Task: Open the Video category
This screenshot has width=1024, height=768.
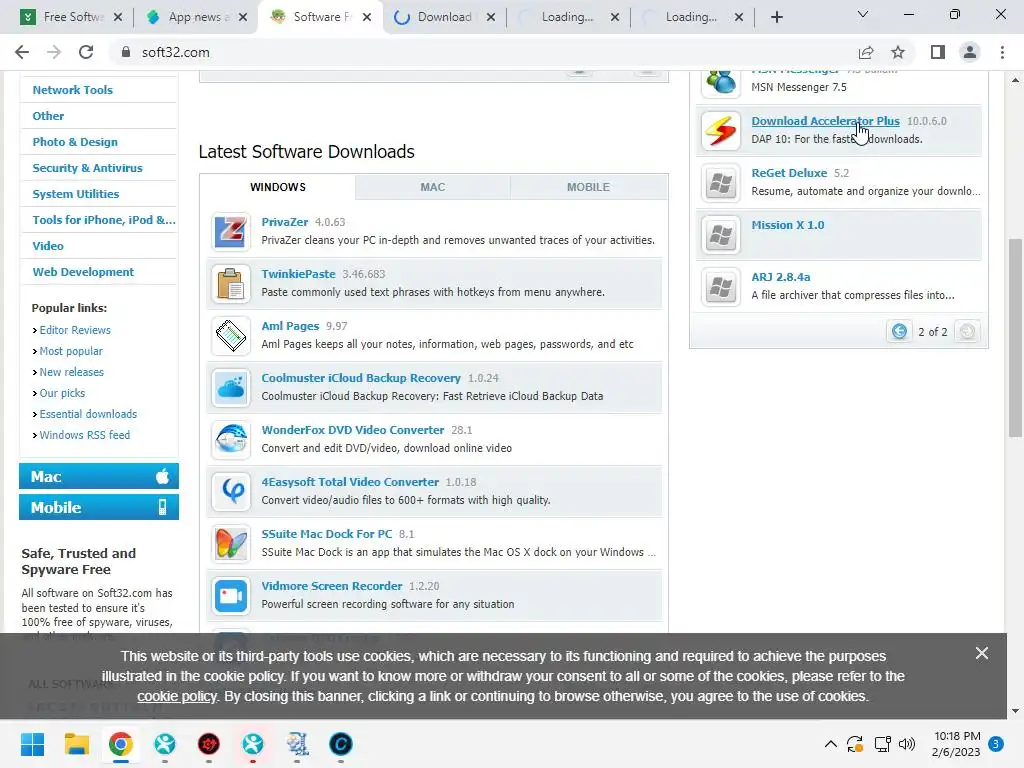Action: (48, 246)
